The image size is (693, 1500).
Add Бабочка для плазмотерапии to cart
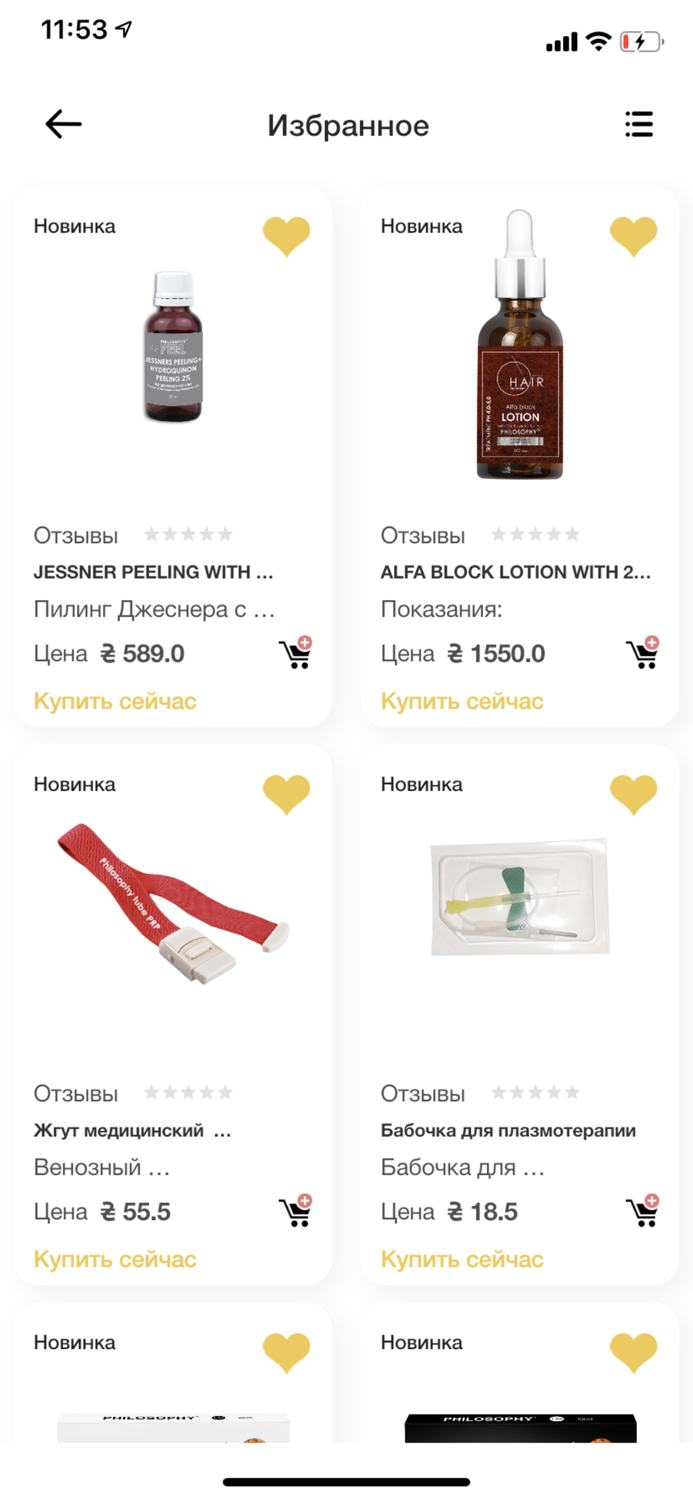click(642, 1211)
